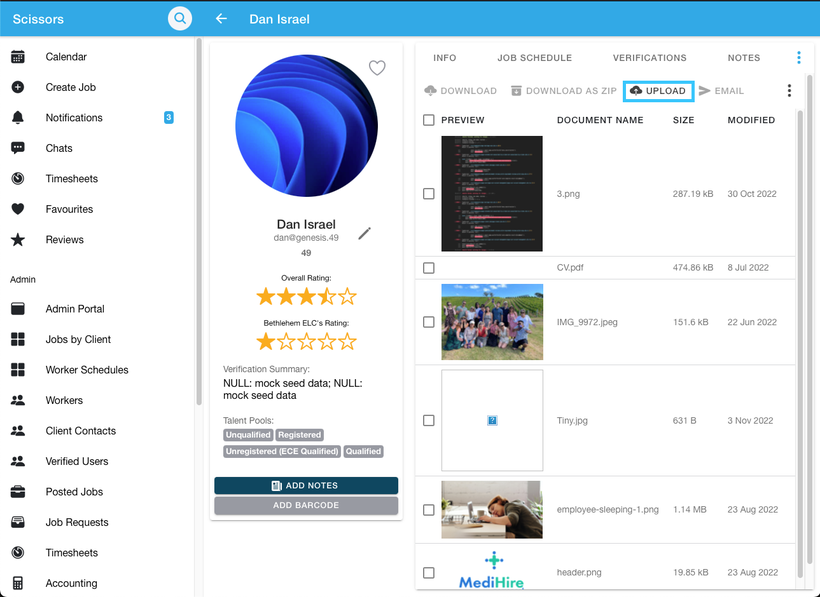The height and width of the screenshot is (597, 820).
Task: Click the Registered talent pool tag
Action: [x=300, y=435]
